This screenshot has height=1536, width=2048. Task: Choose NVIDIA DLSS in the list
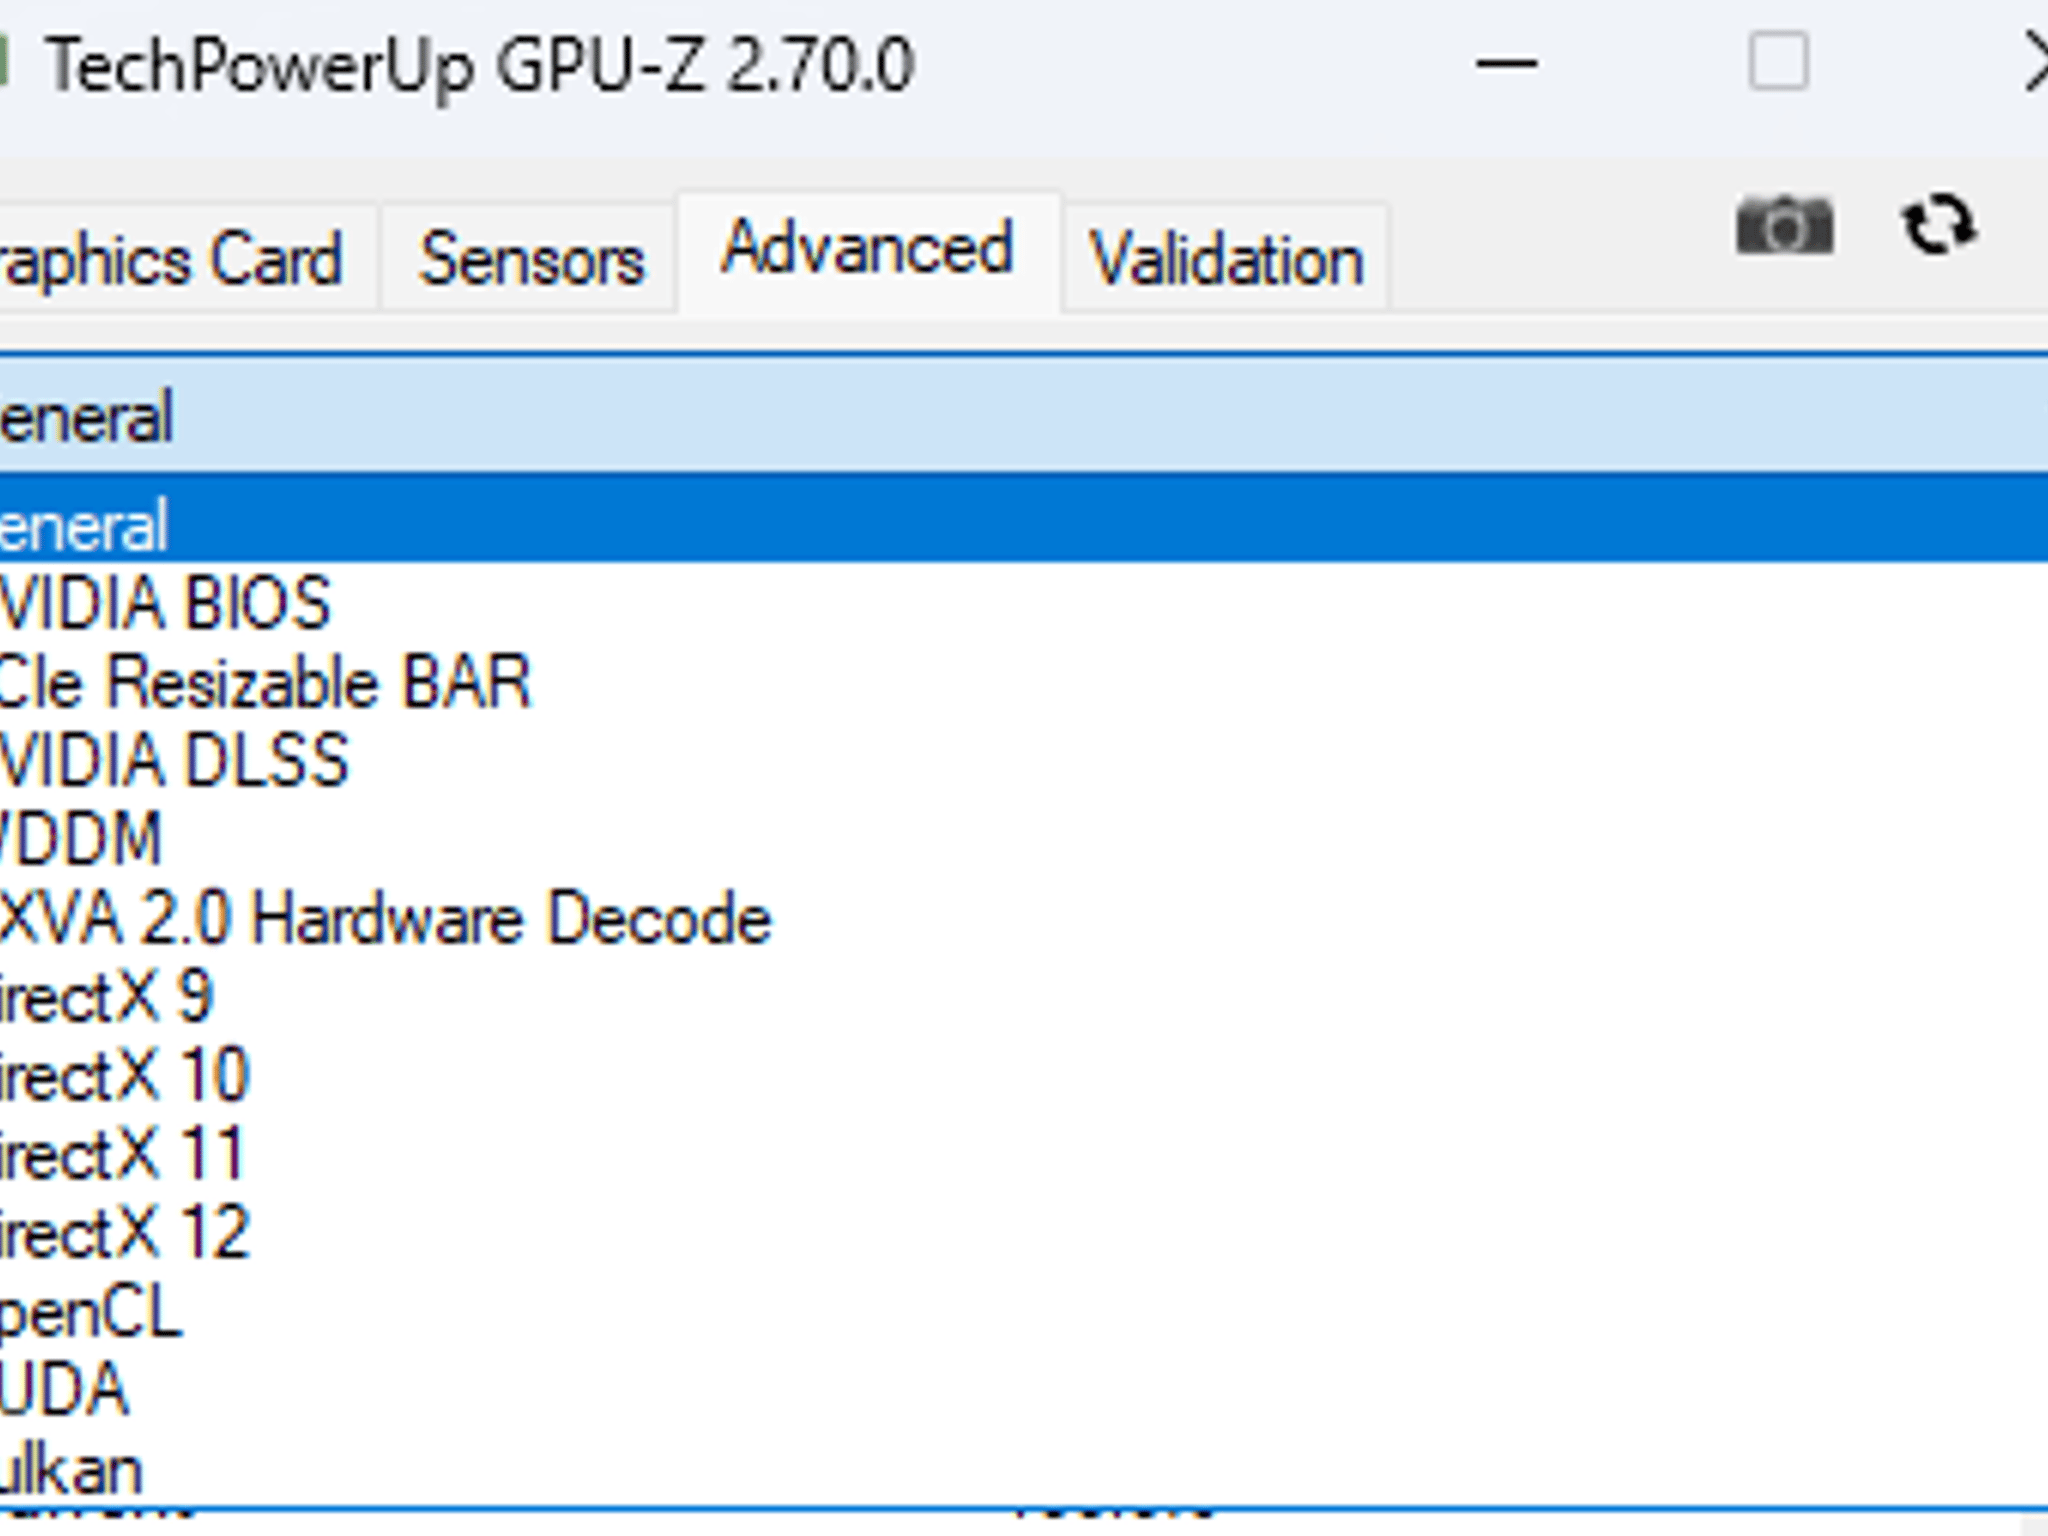pyautogui.click(x=1024, y=761)
